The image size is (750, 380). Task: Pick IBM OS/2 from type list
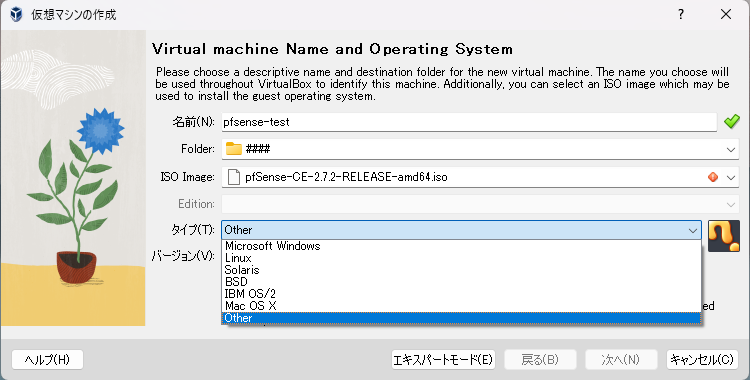pos(461,294)
